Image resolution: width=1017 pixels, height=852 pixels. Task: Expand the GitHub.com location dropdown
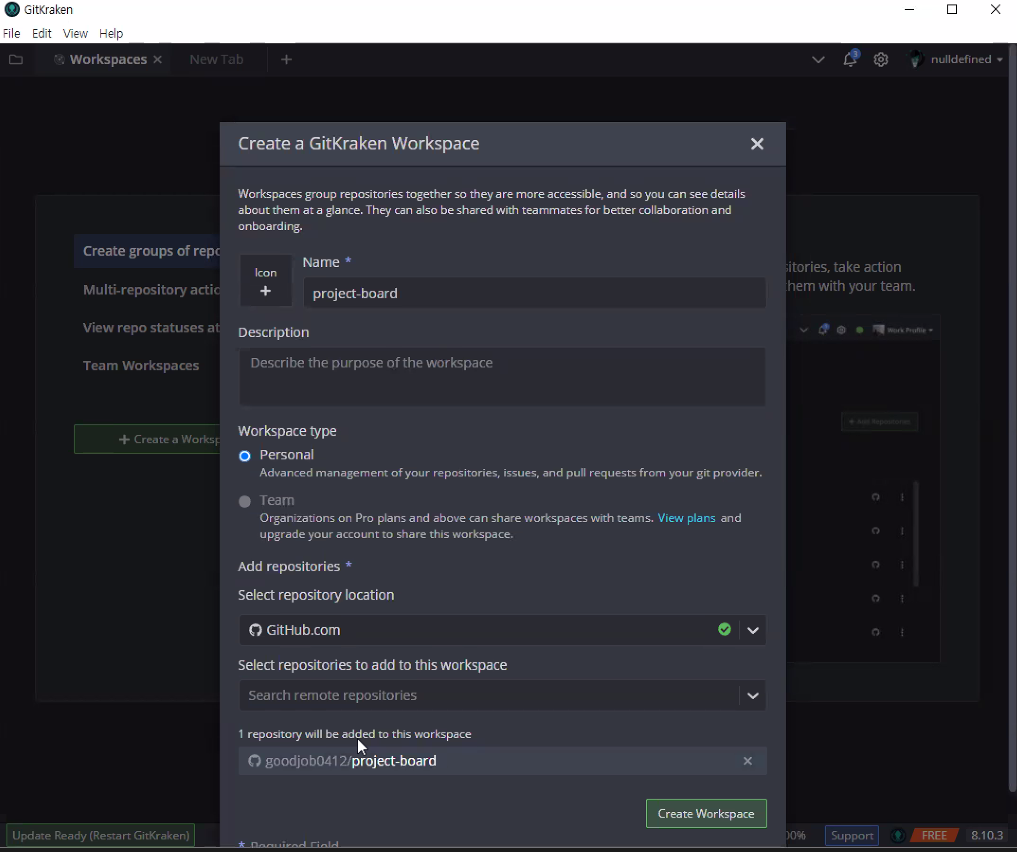[x=752, y=630]
